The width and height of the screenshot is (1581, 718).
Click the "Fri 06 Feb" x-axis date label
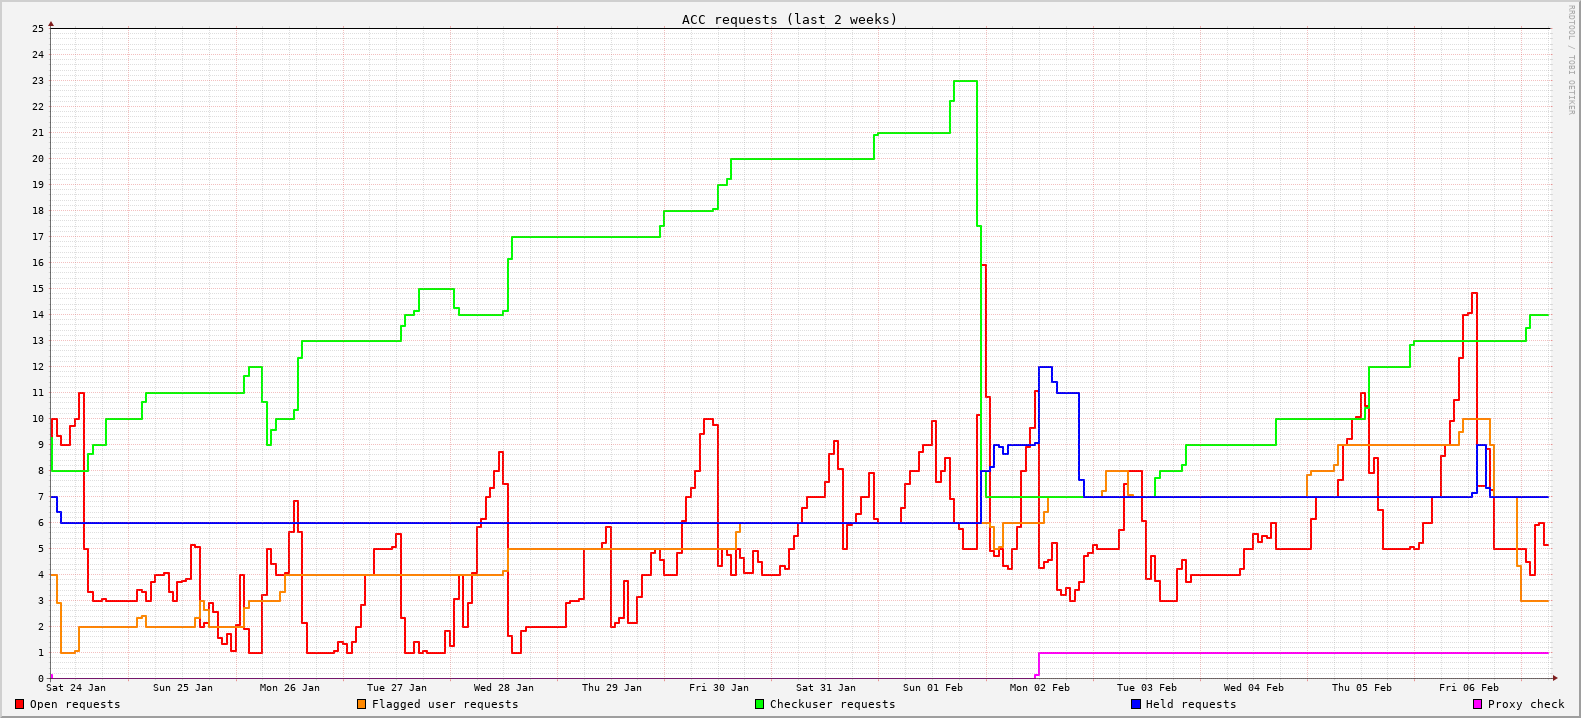coord(1468,687)
